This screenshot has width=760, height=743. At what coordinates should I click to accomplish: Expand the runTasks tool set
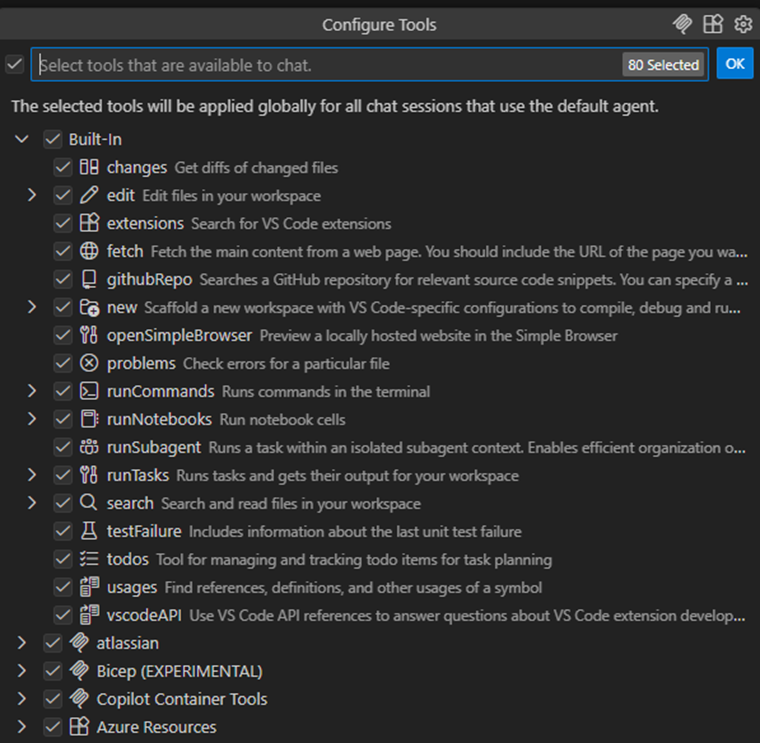click(x=32, y=475)
